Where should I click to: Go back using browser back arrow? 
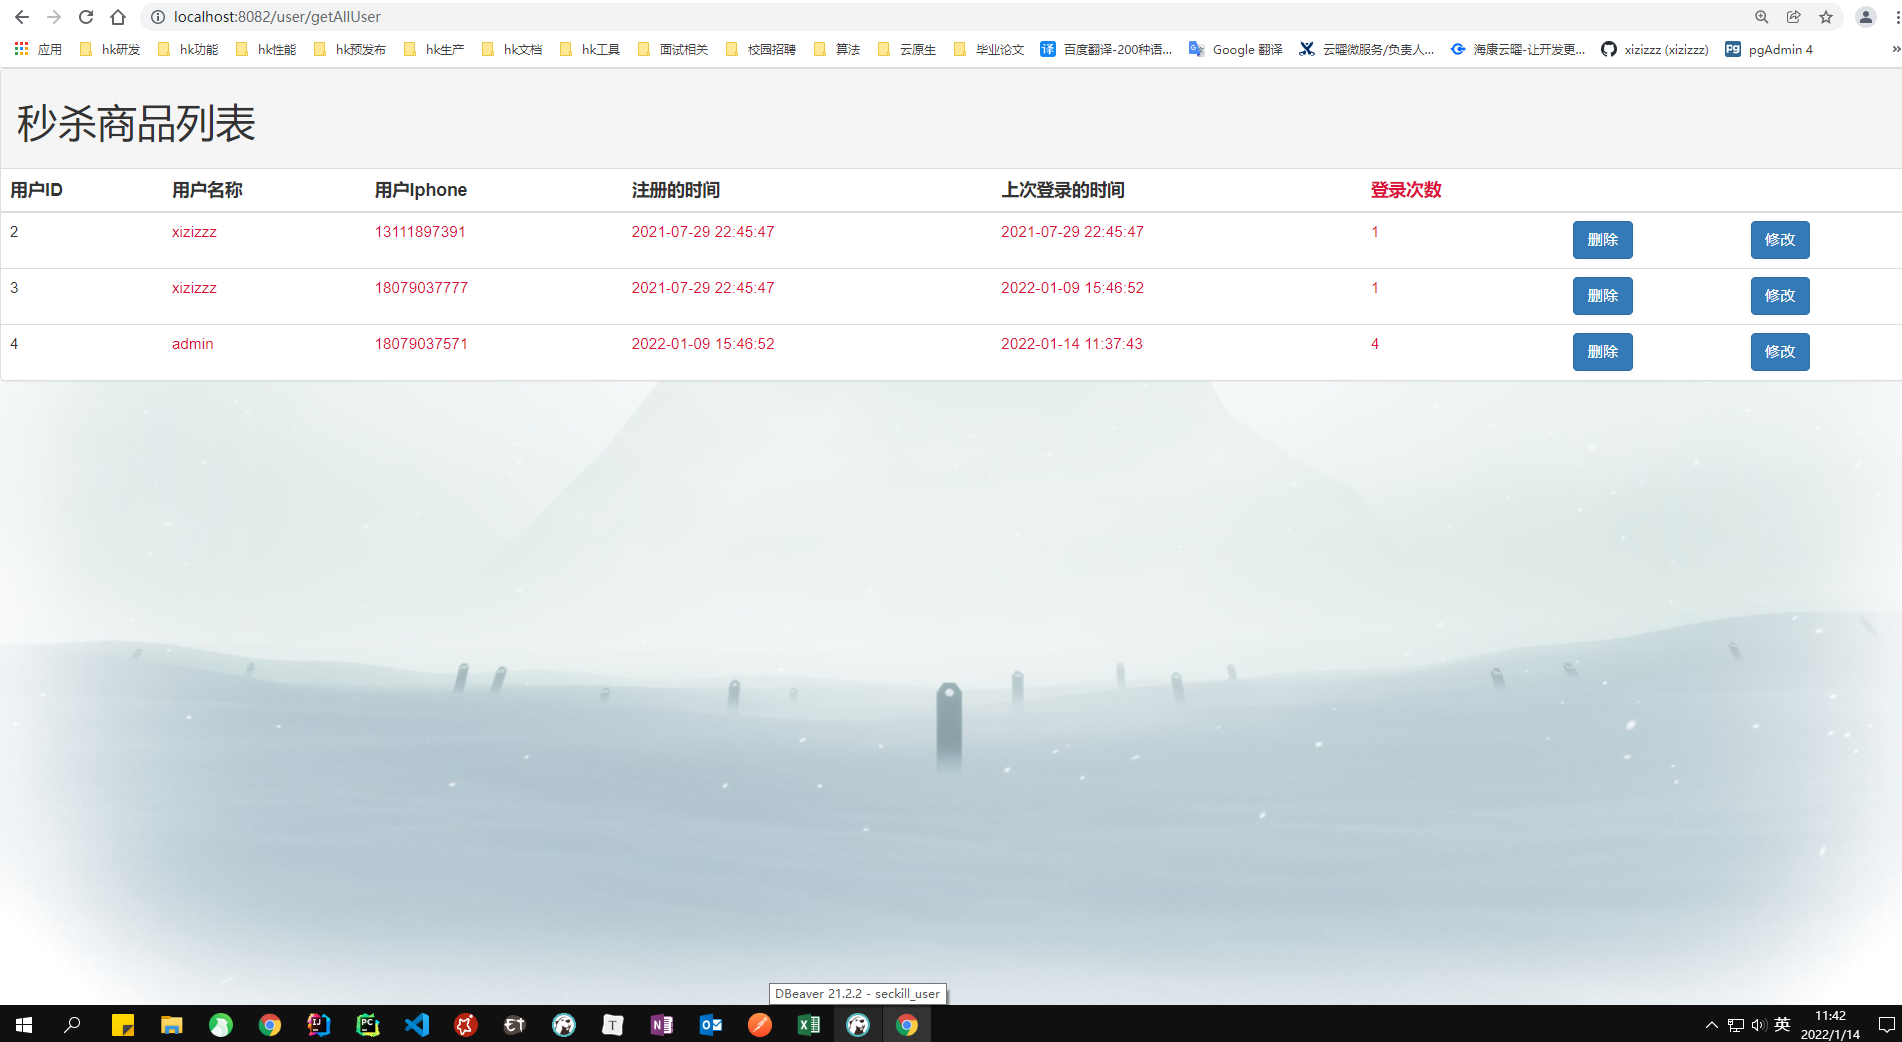pyautogui.click(x=22, y=17)
